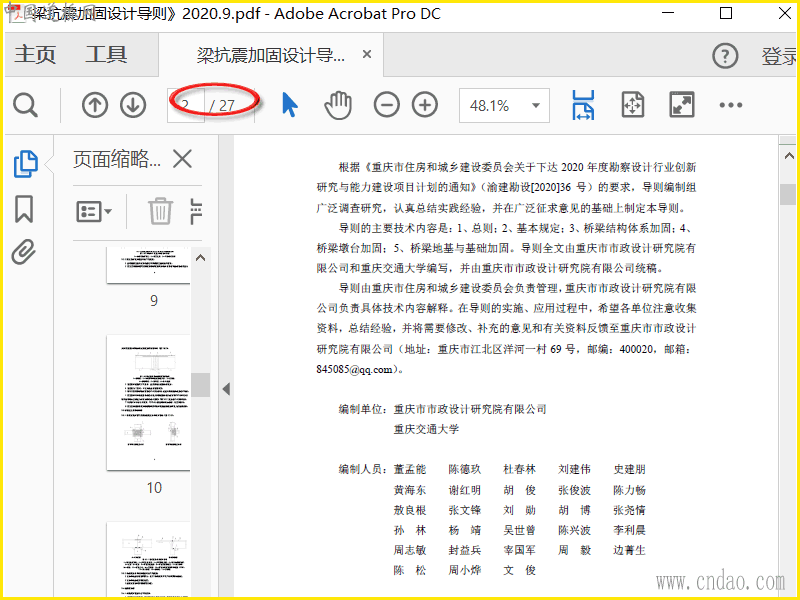Close the document tab with X
Viewport: 800px width, 600px height.
367,54
